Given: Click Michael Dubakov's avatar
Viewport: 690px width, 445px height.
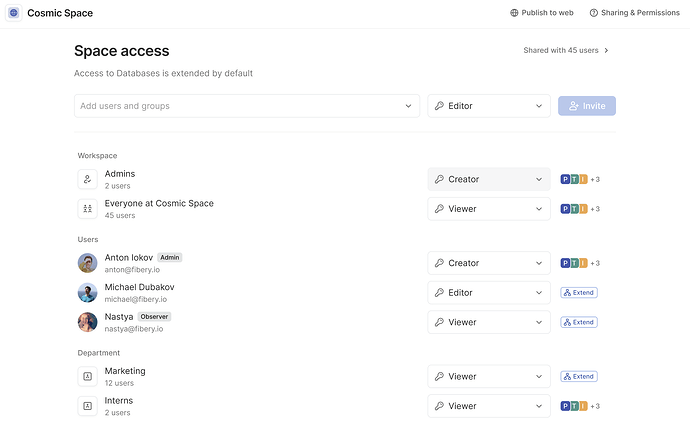Looking at the screenshot, I should (x=88, y=292).
